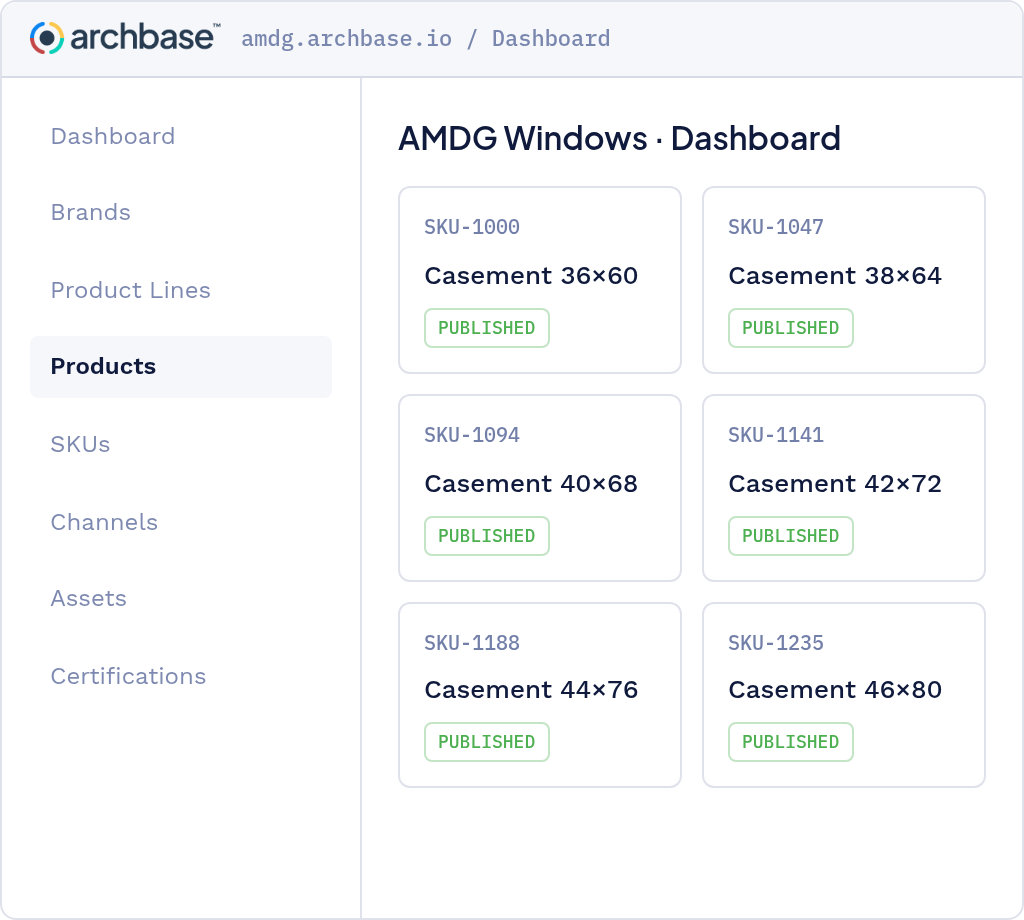
Task: Click the SKU-1094 label
Action: click(472, 435)
